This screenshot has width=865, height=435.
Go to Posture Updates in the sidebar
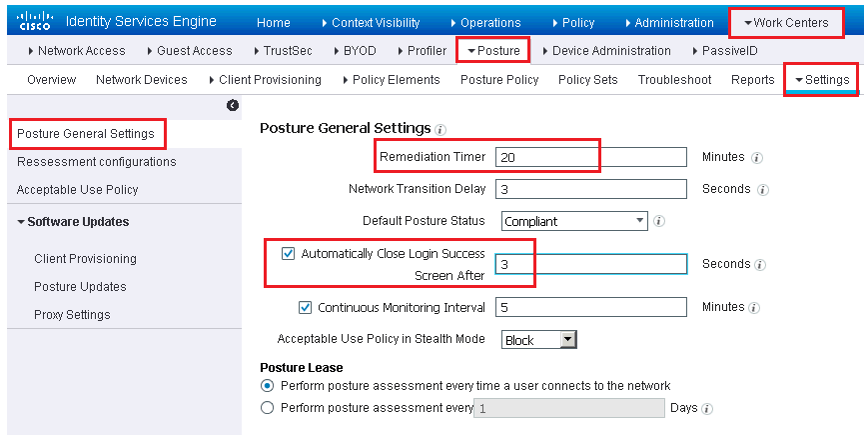81,287
